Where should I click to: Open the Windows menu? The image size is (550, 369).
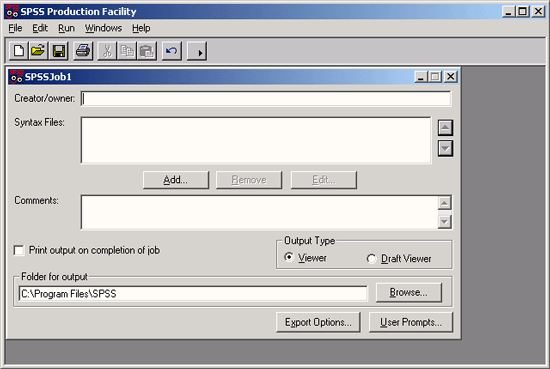[103, 28]
